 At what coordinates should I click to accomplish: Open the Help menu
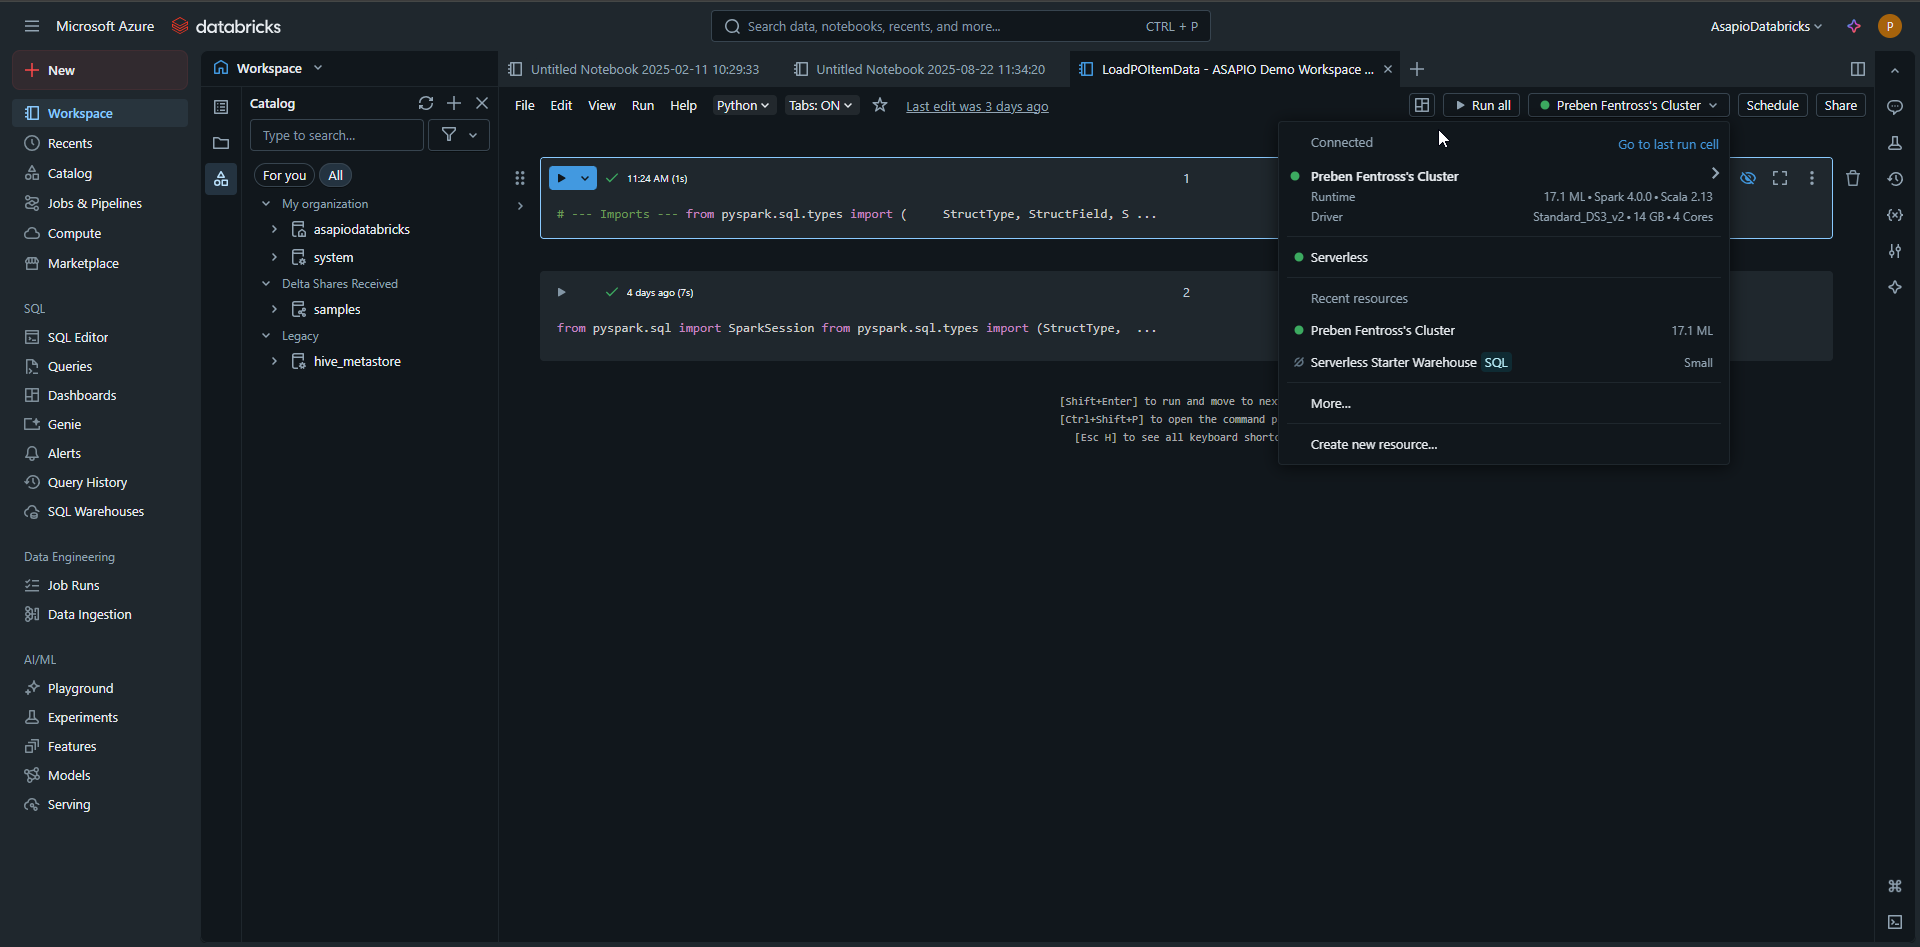click(683, 105)
